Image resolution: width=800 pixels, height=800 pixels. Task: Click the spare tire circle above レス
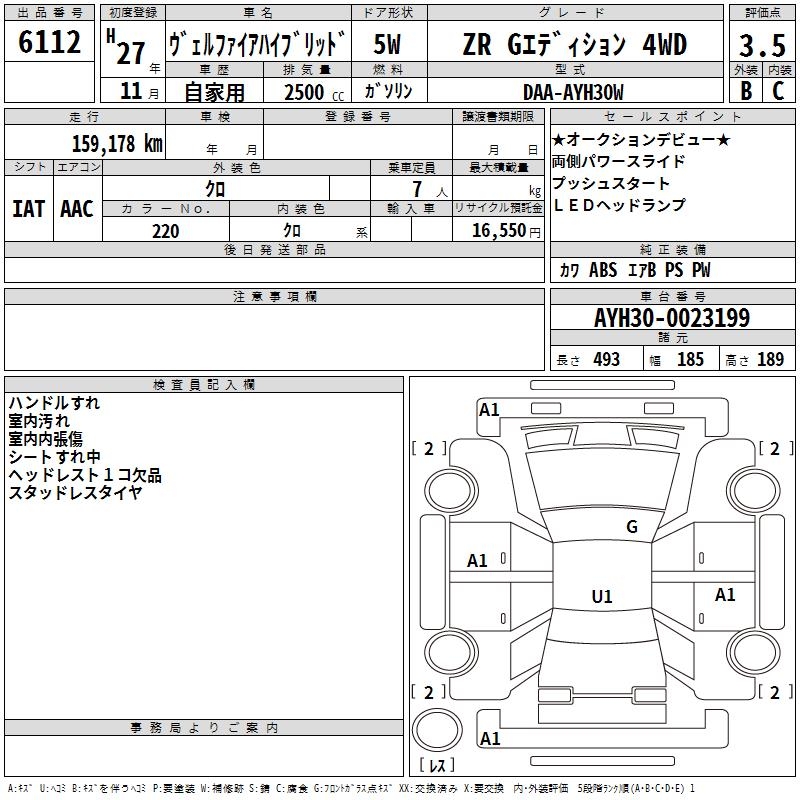pyautogui.click(x=437, y=730)
